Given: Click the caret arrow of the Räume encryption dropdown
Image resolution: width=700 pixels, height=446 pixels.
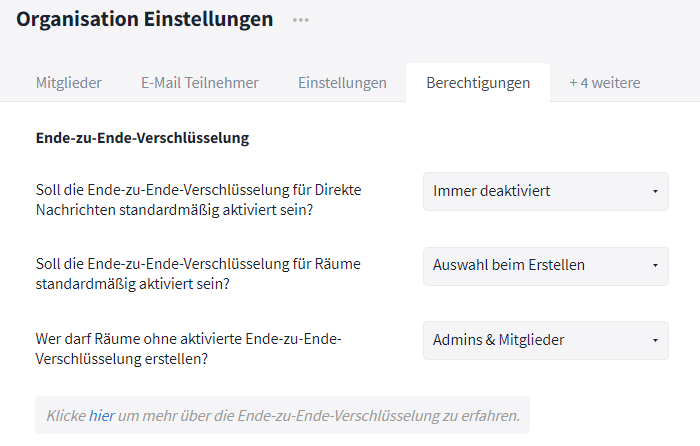Looking at the screenshot, I should (654, 266).
